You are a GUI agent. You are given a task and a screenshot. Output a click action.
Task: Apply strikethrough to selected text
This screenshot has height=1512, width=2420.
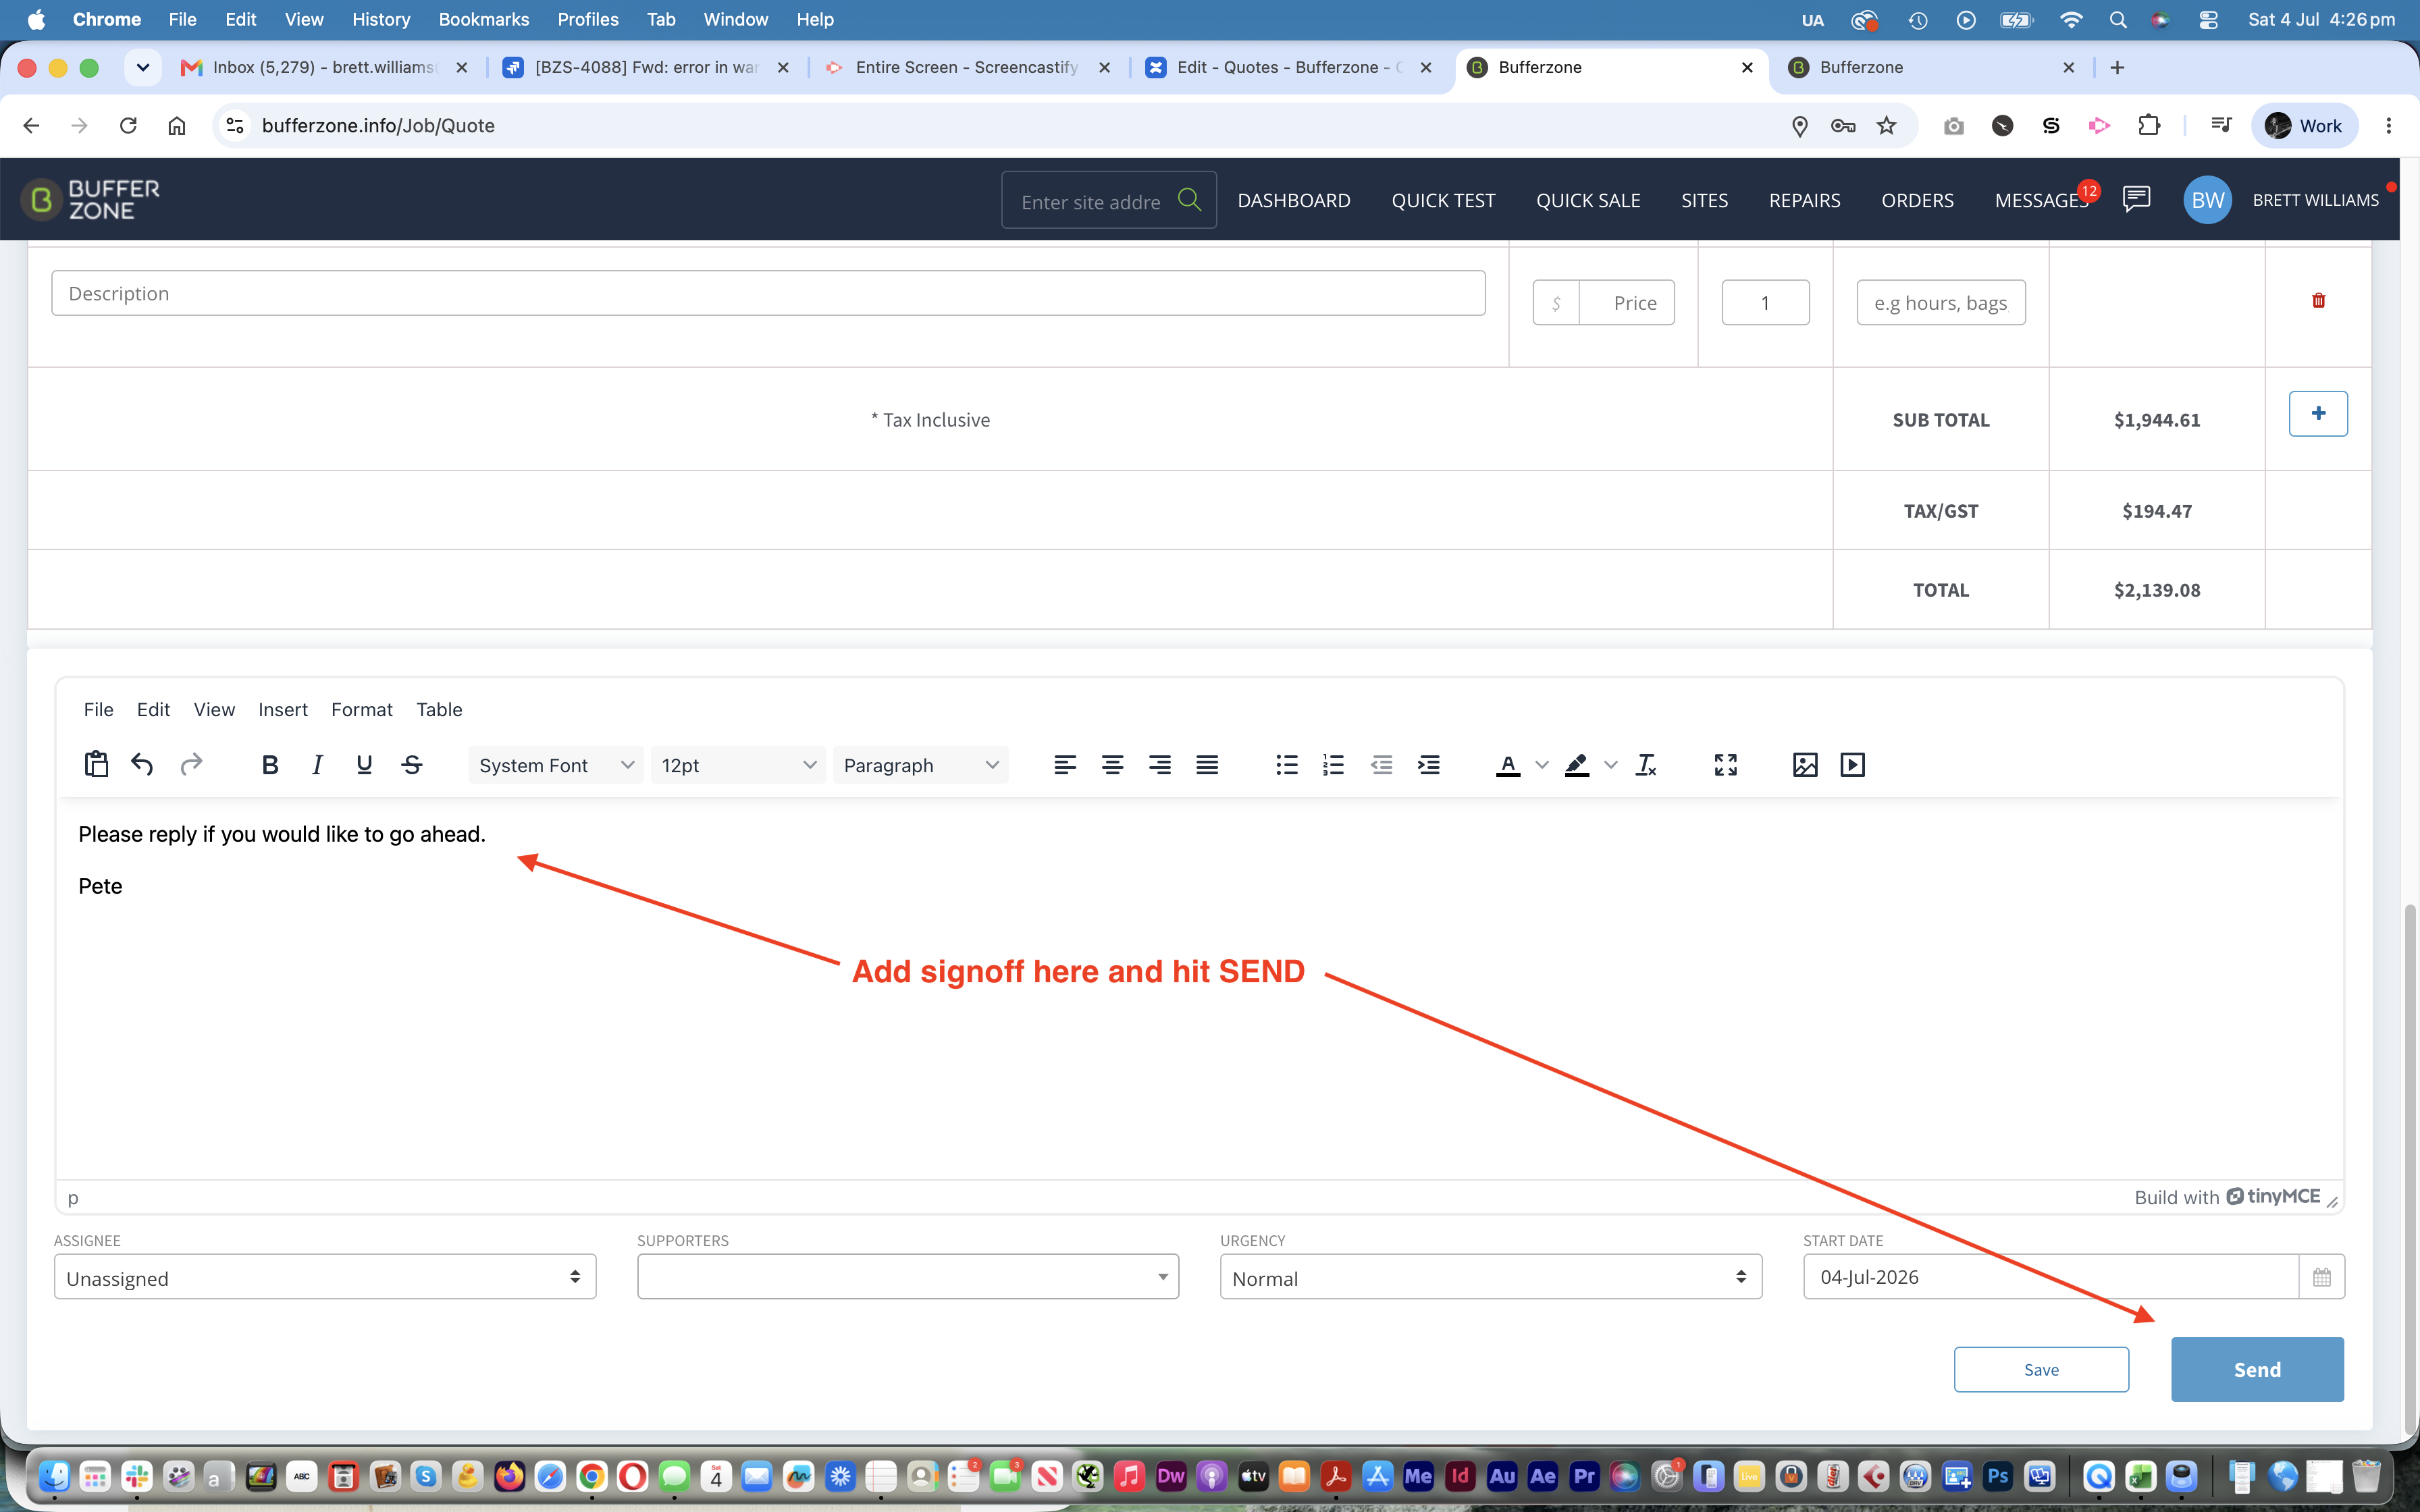(412, 765)
